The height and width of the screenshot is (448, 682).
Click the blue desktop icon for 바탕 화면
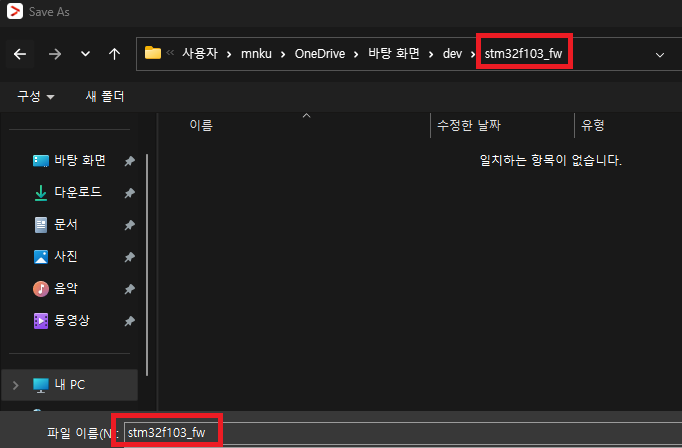pyautogui.click(x=41, y=161)
